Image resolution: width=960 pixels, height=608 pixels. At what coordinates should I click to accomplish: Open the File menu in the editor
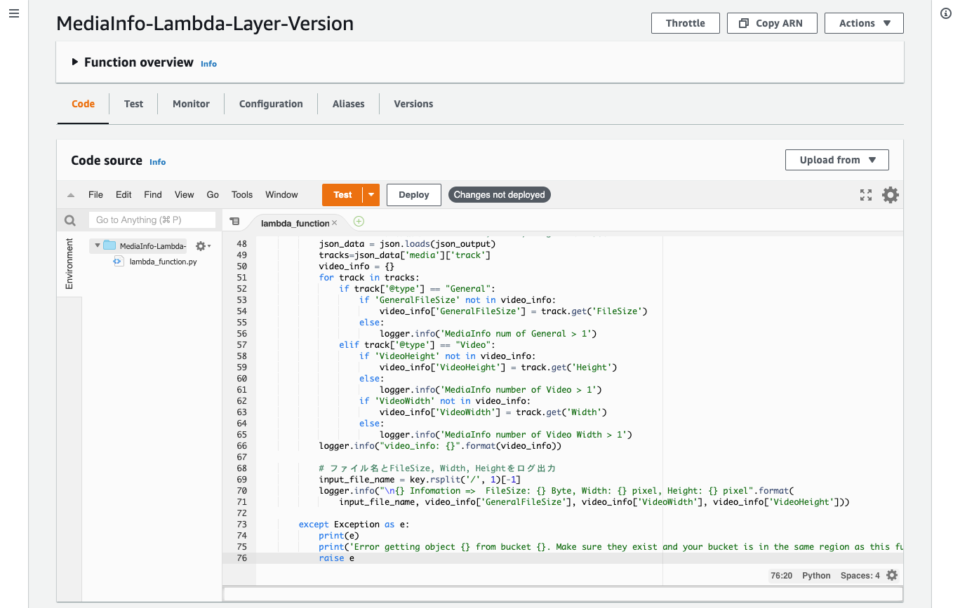tap(97, 195)
